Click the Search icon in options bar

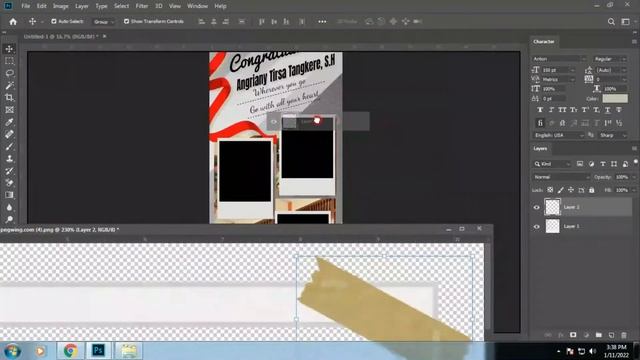(x=611, y=22)
